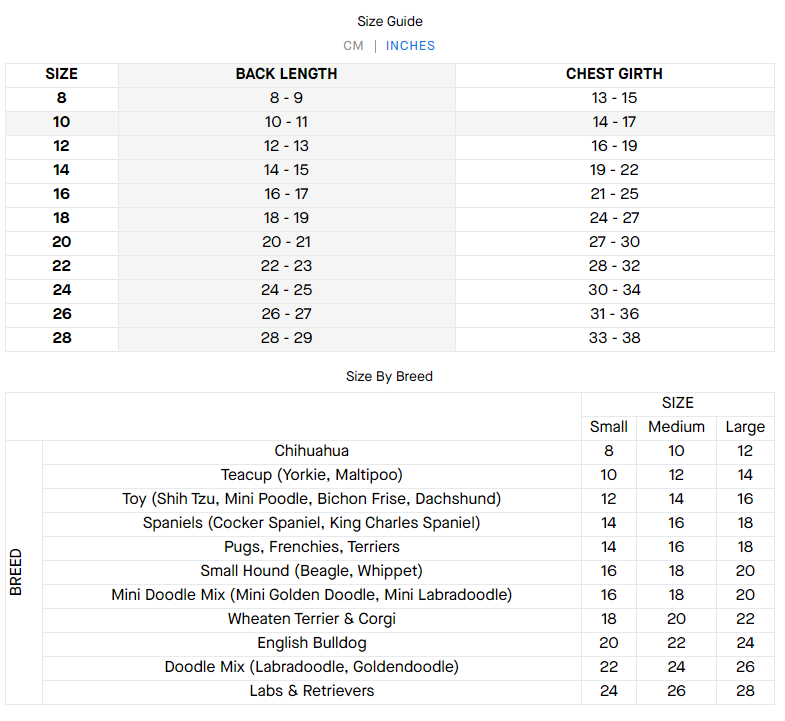Click the CHEST GIRTH column header
The height and width of the screenshot is (721, 785).
[x=614, y=74]
